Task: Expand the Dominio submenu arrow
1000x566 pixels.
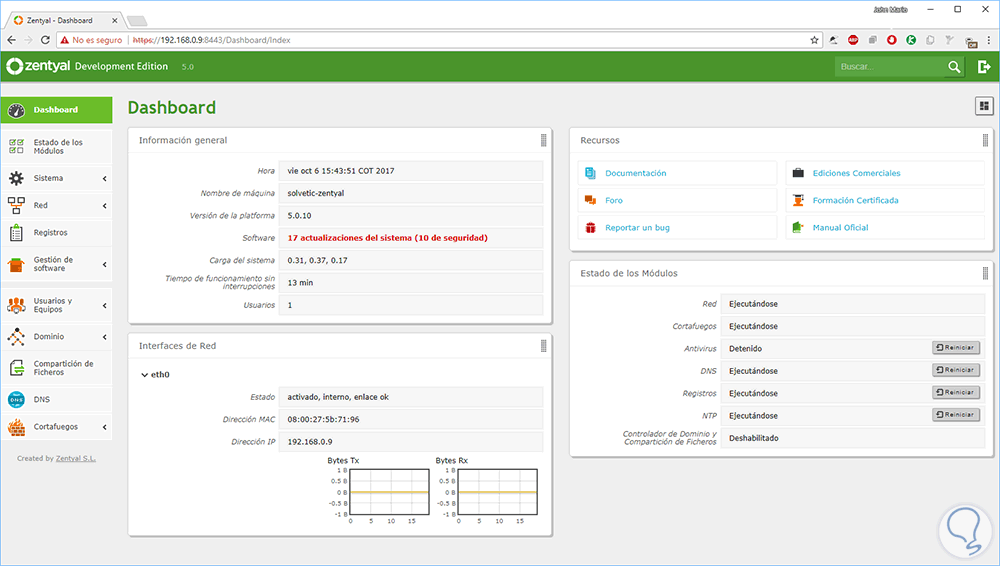Action: point(105,337)
